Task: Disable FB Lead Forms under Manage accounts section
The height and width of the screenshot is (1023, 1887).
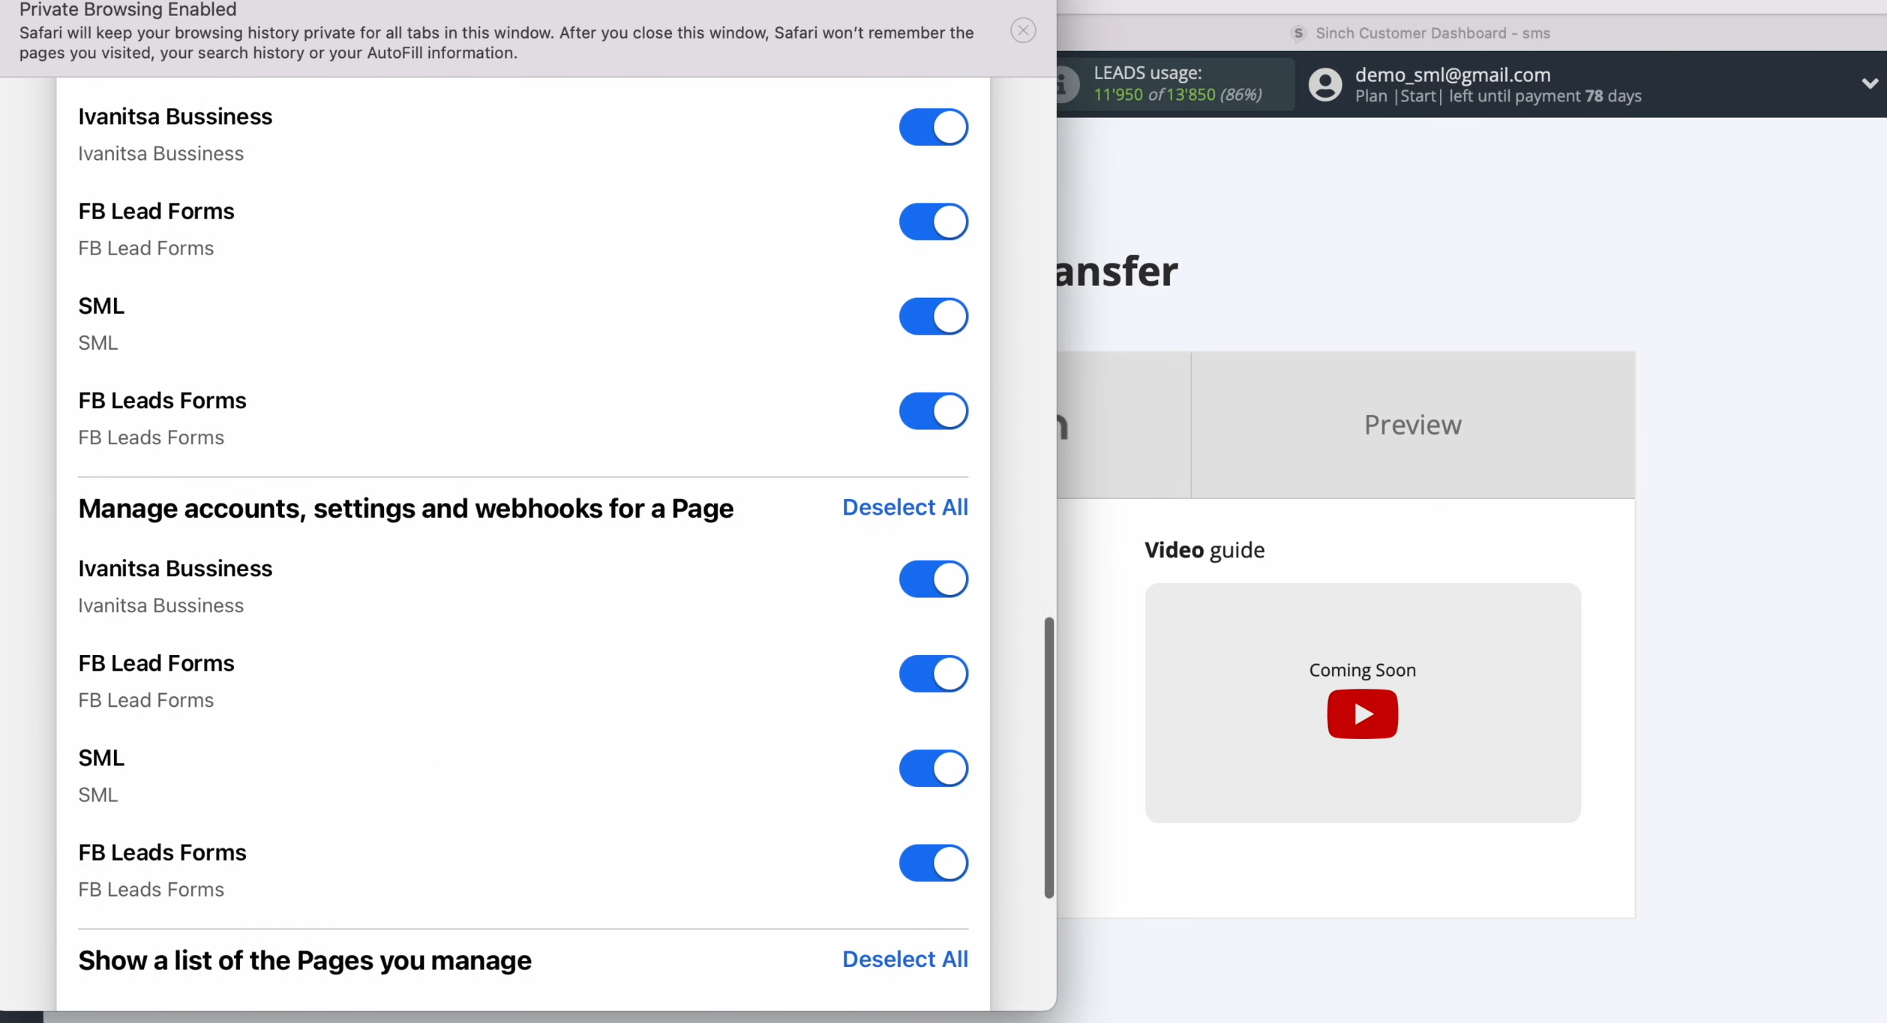Action: (x=933, y=674)
